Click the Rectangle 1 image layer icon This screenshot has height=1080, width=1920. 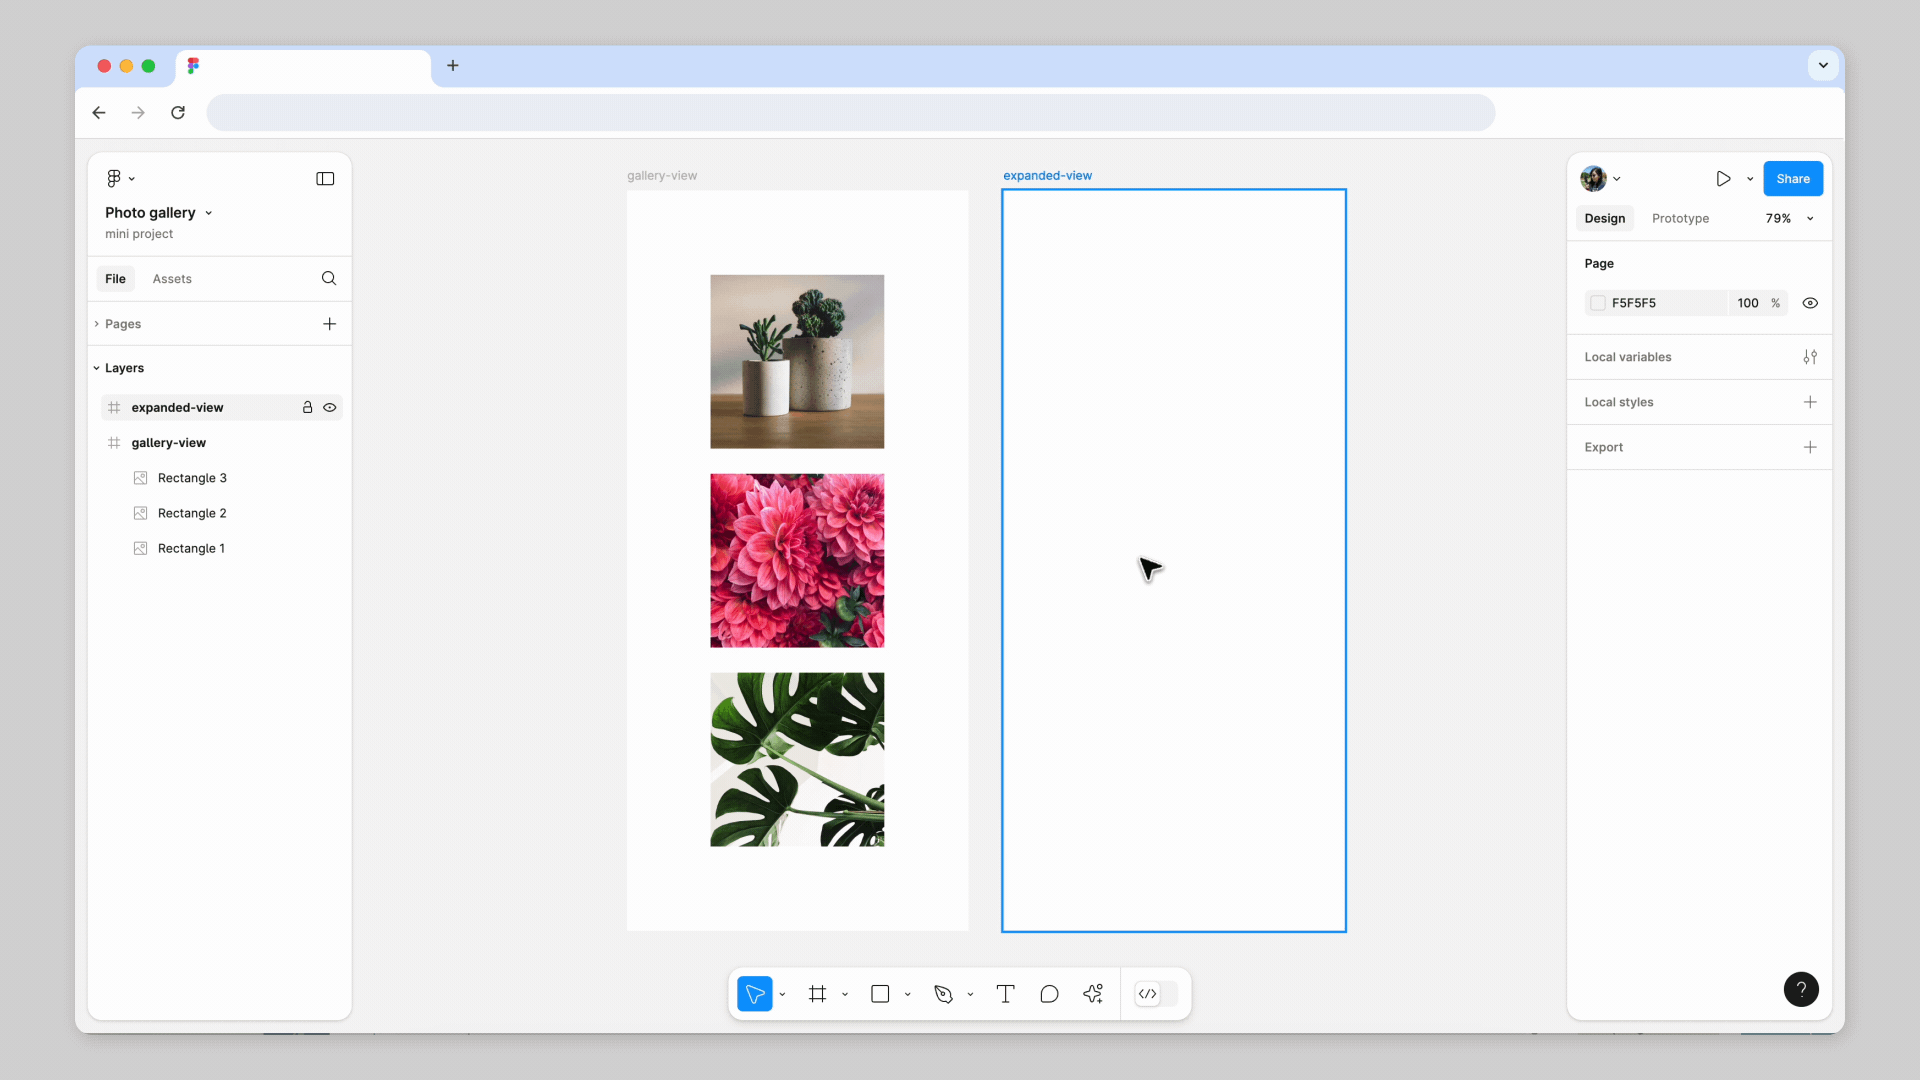coord(141,548)
